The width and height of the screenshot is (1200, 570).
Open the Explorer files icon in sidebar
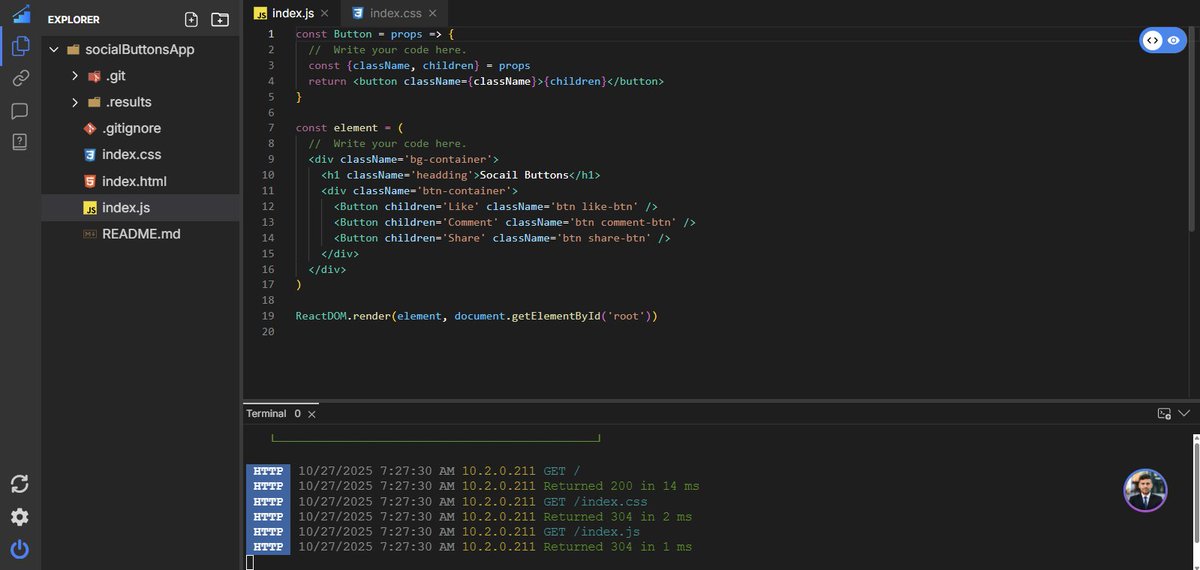[20, 46]
